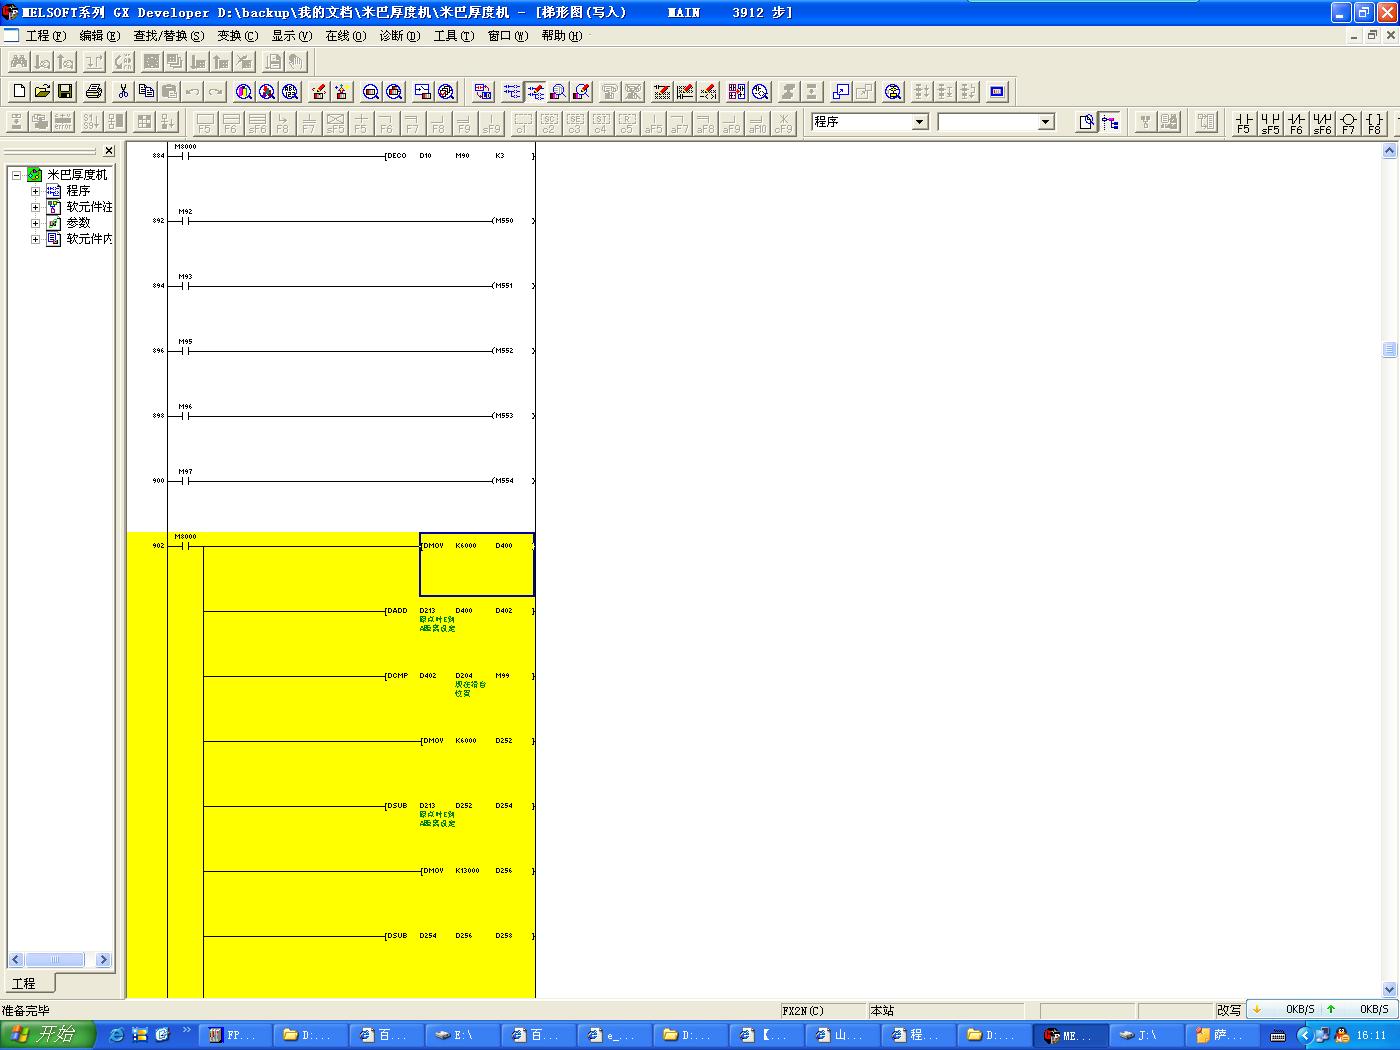Toggle the read mode ladder toolbar button
This screenshot has height=1050, width=1400.
(x=512, y=92)
